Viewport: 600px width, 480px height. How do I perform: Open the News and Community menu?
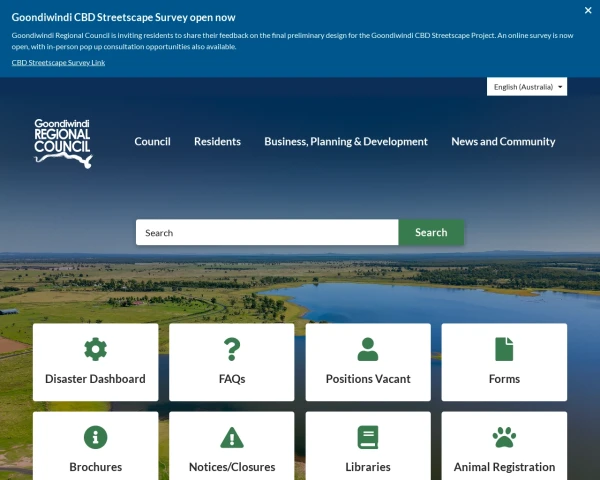point(503,142)
